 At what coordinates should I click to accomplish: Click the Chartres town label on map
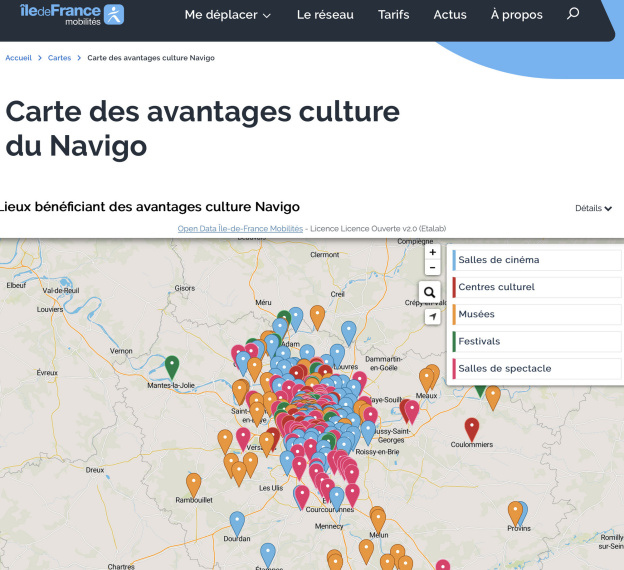pos(121,566)
